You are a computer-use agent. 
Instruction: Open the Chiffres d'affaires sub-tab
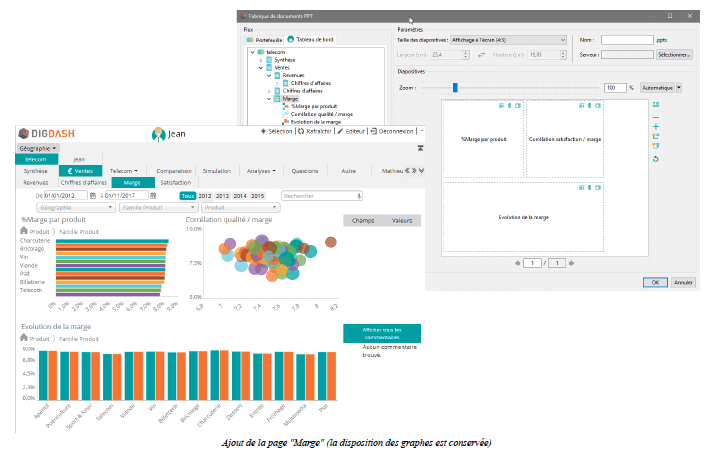point(84,182)
